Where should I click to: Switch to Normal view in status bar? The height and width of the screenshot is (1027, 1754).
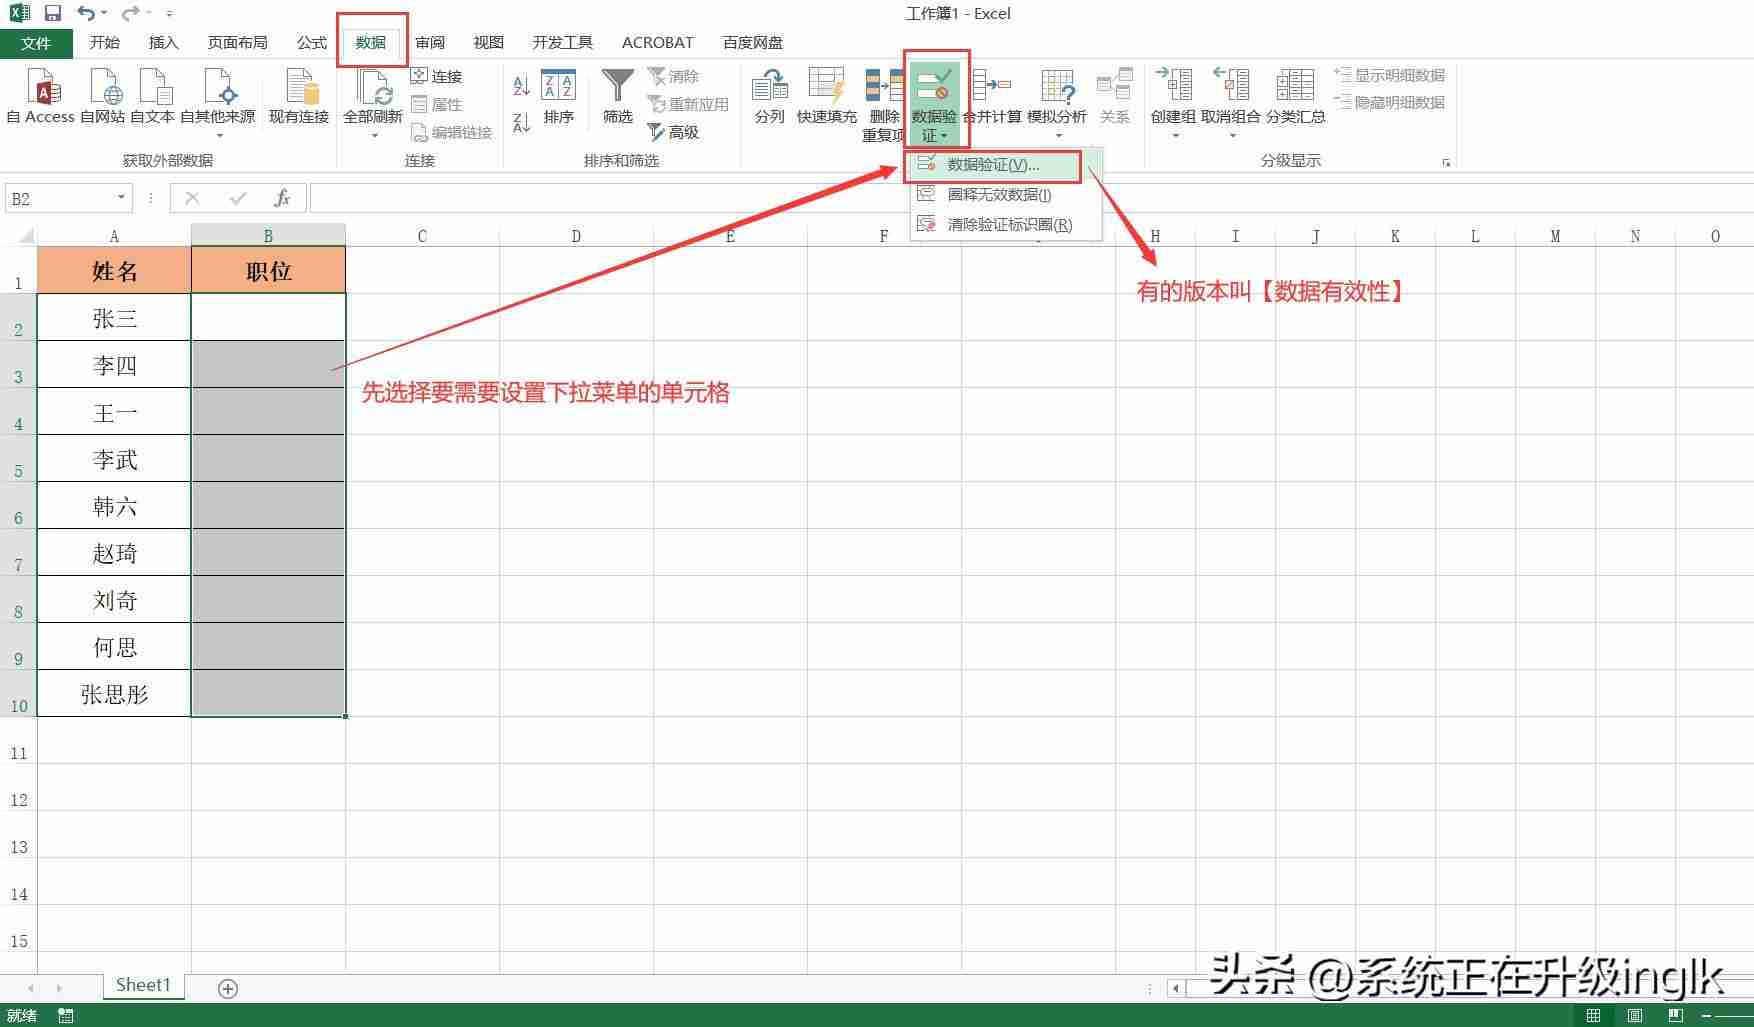pos(1593,1015)
